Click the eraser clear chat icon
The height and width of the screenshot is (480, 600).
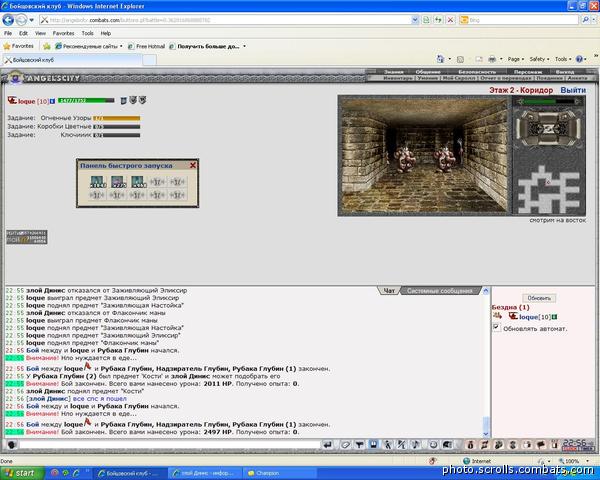[x=345, y=444]
